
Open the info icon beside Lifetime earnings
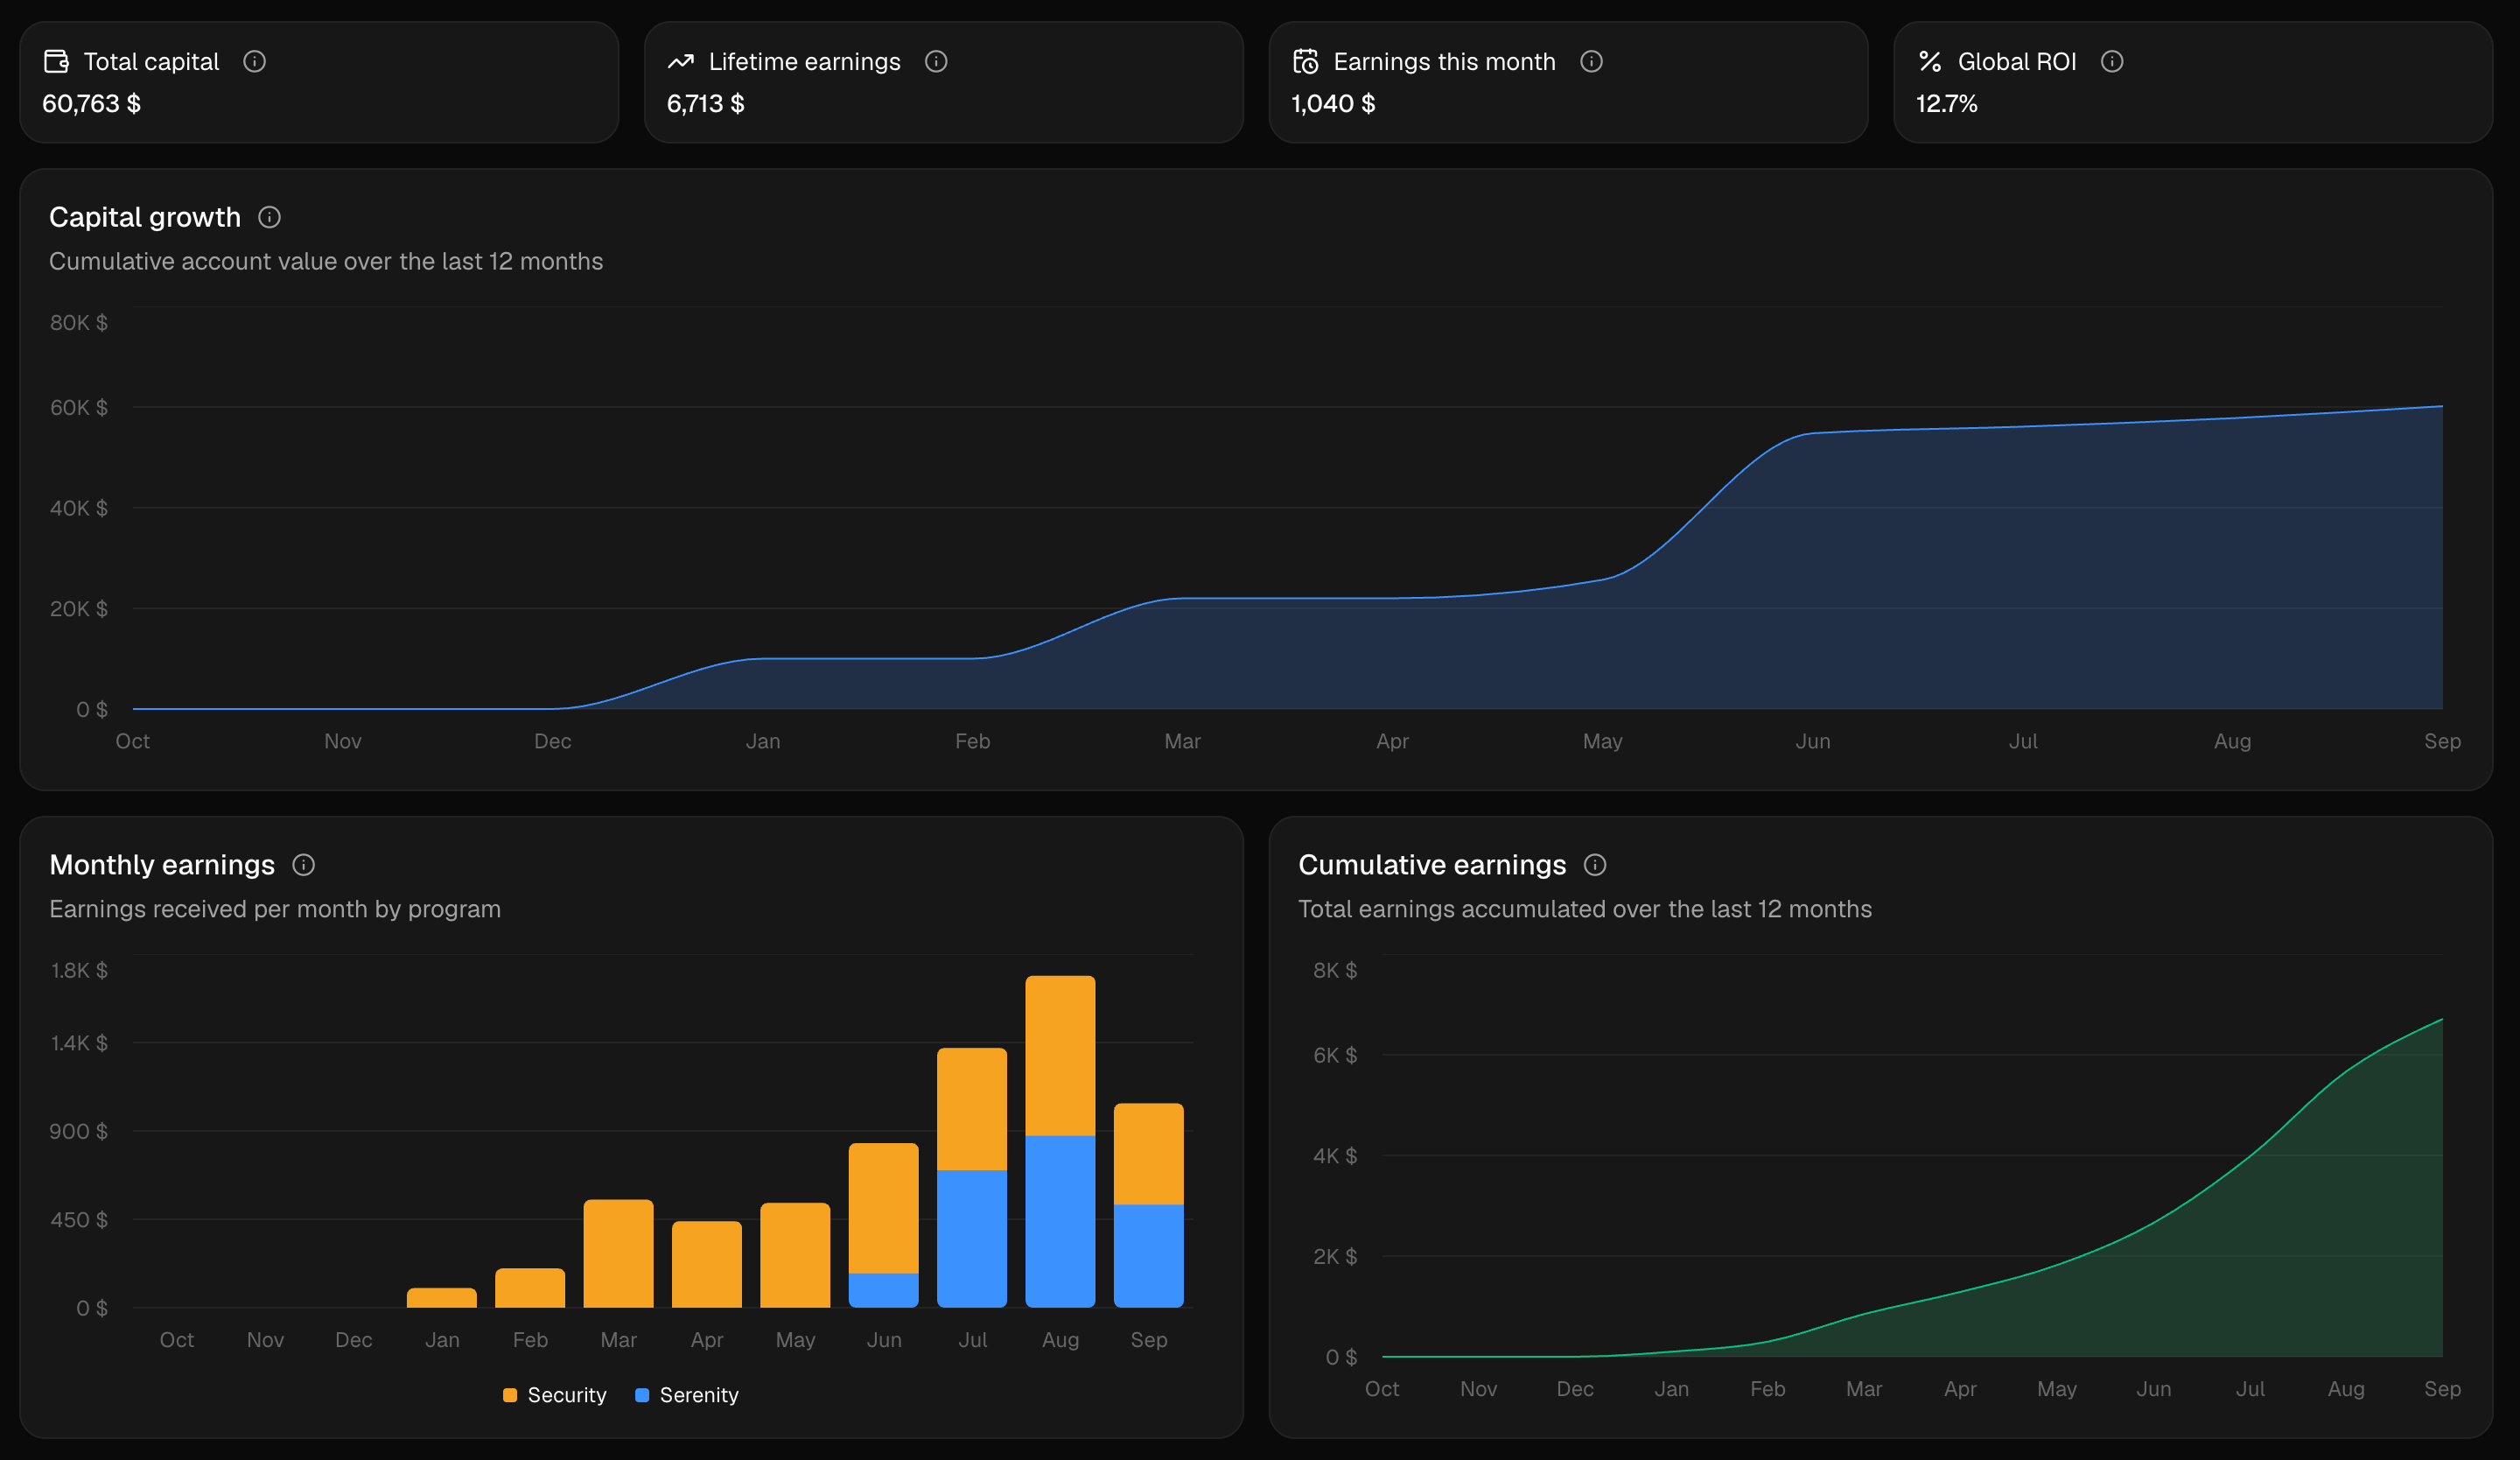click(x=936, y=62)
